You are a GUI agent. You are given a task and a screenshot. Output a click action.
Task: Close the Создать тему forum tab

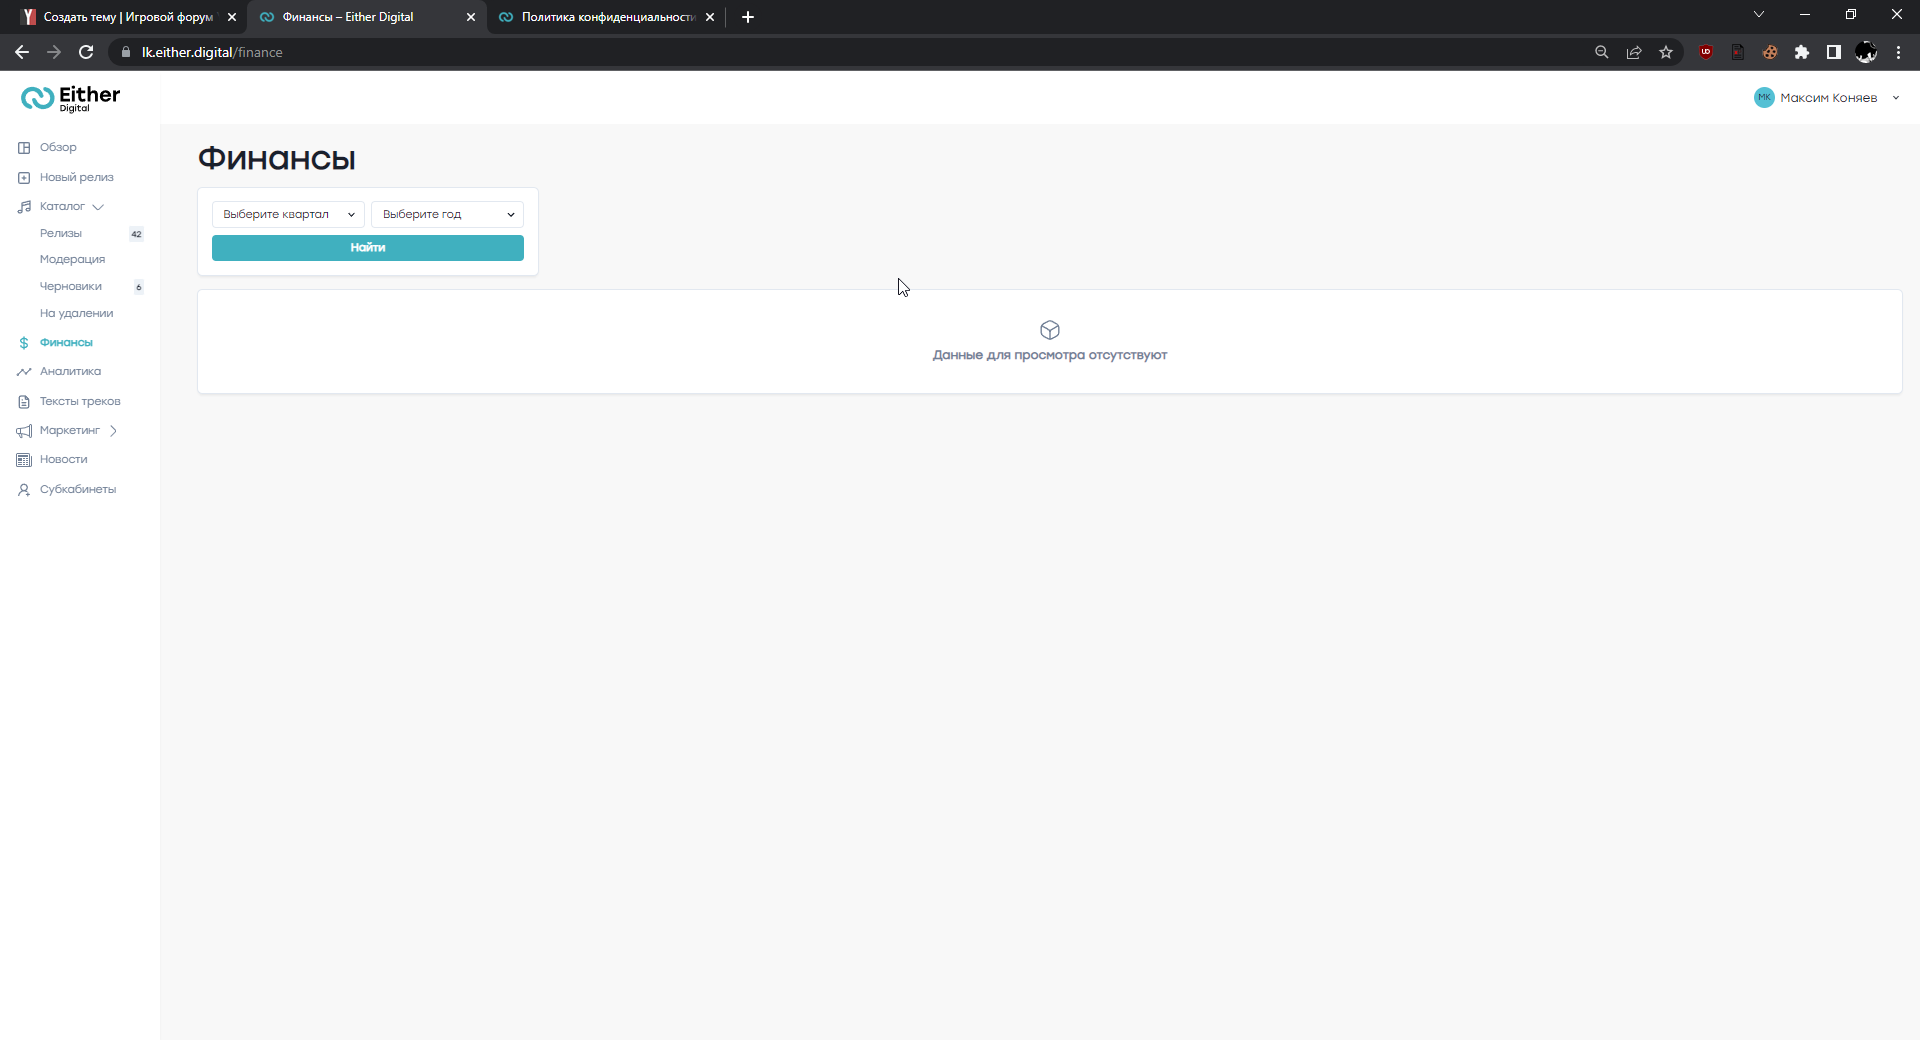[232, 17]
